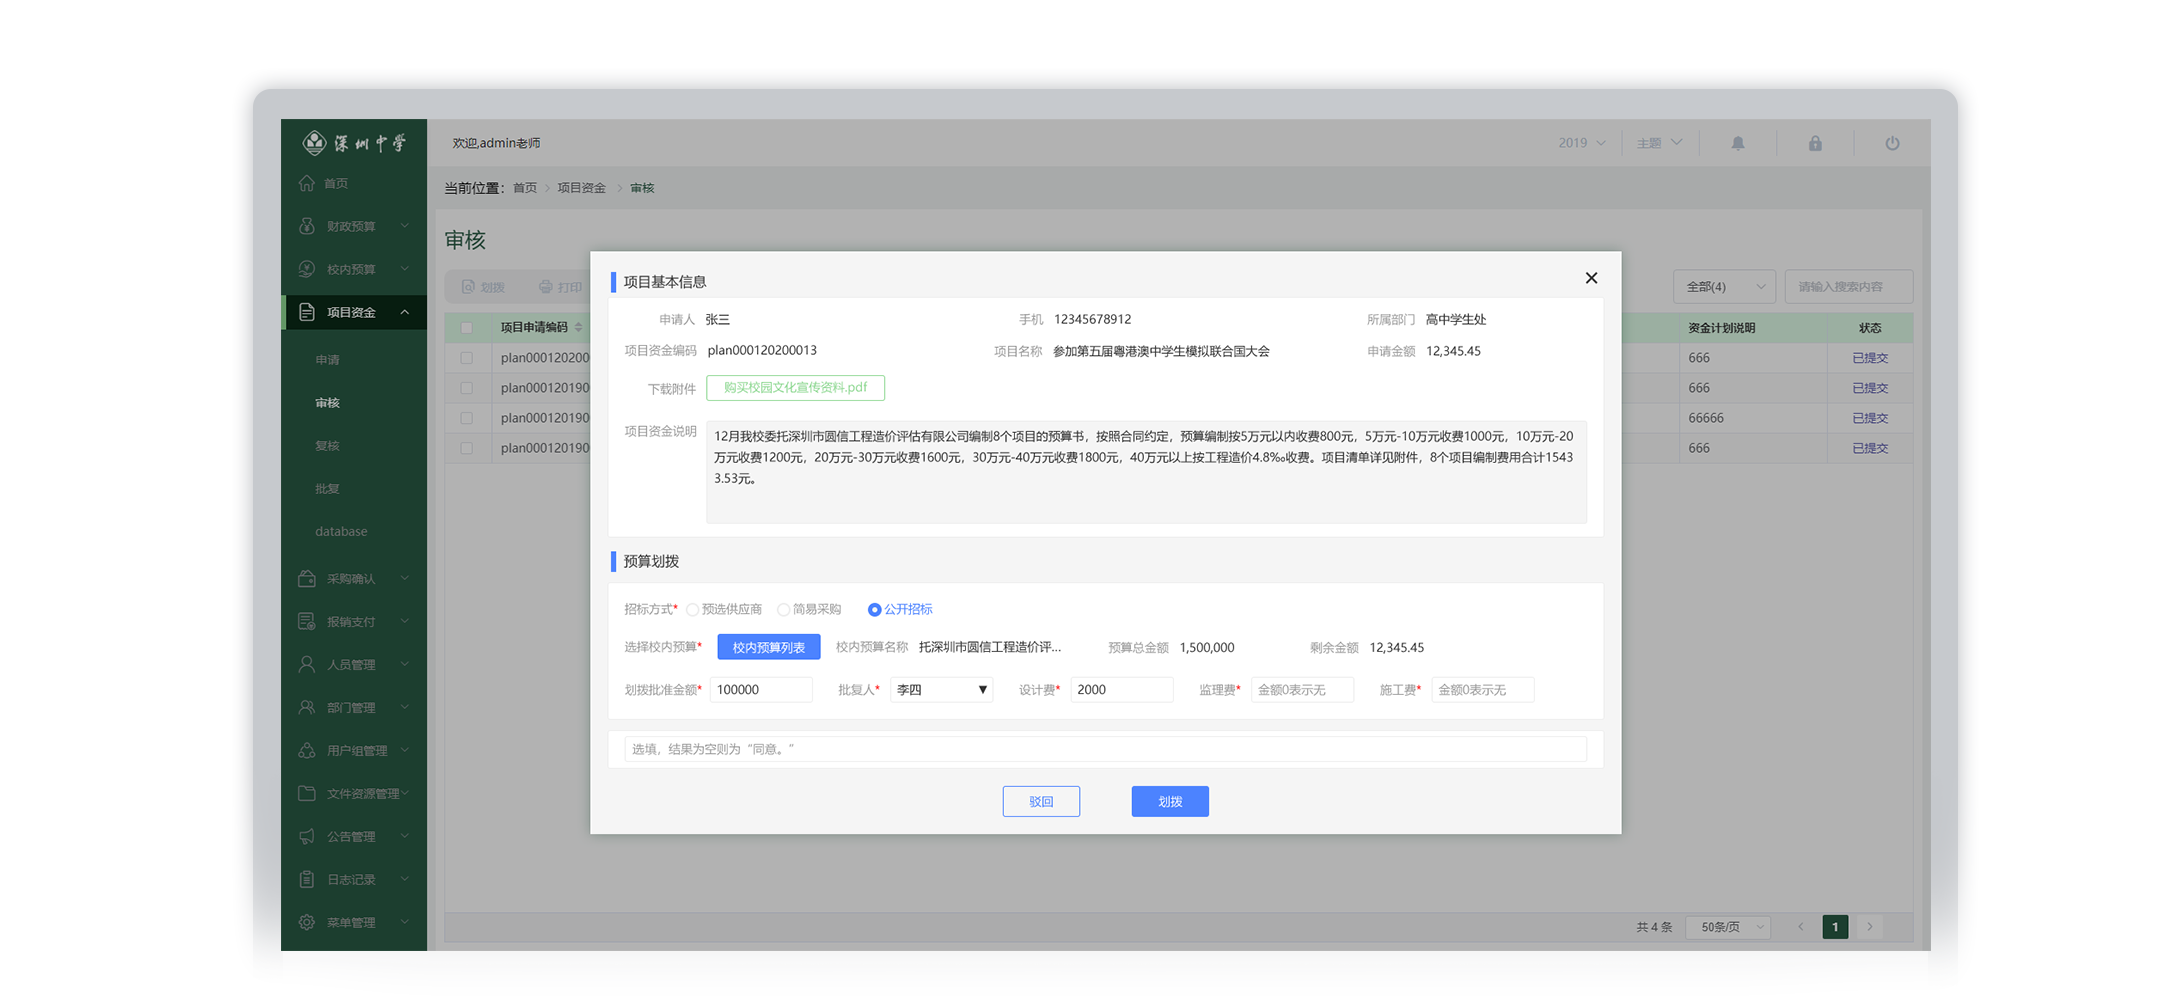
Task: Open the 2019 year dropdown
Action: tap(1582, 143)
